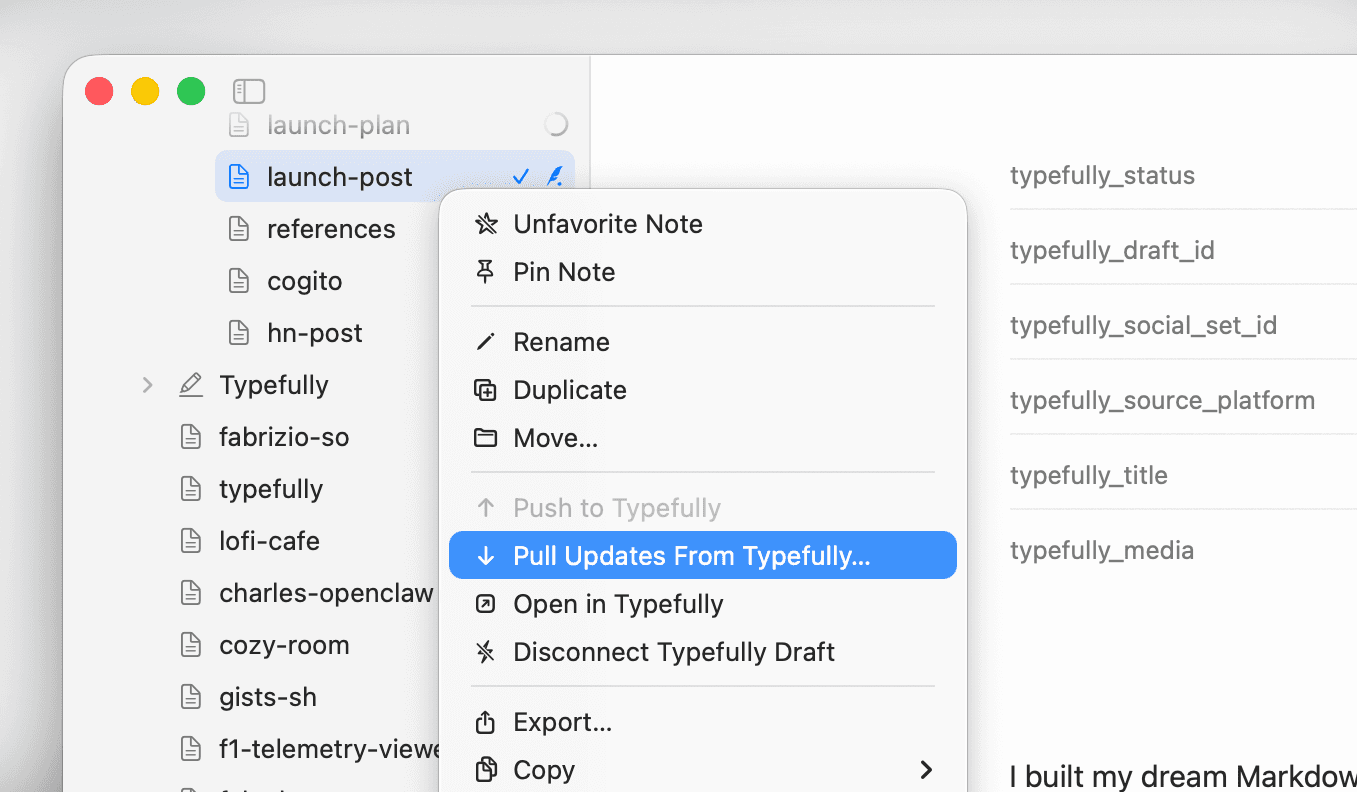Click the typefully_social_set_id property
The image size is (1357, 792).
point(1143,325)
